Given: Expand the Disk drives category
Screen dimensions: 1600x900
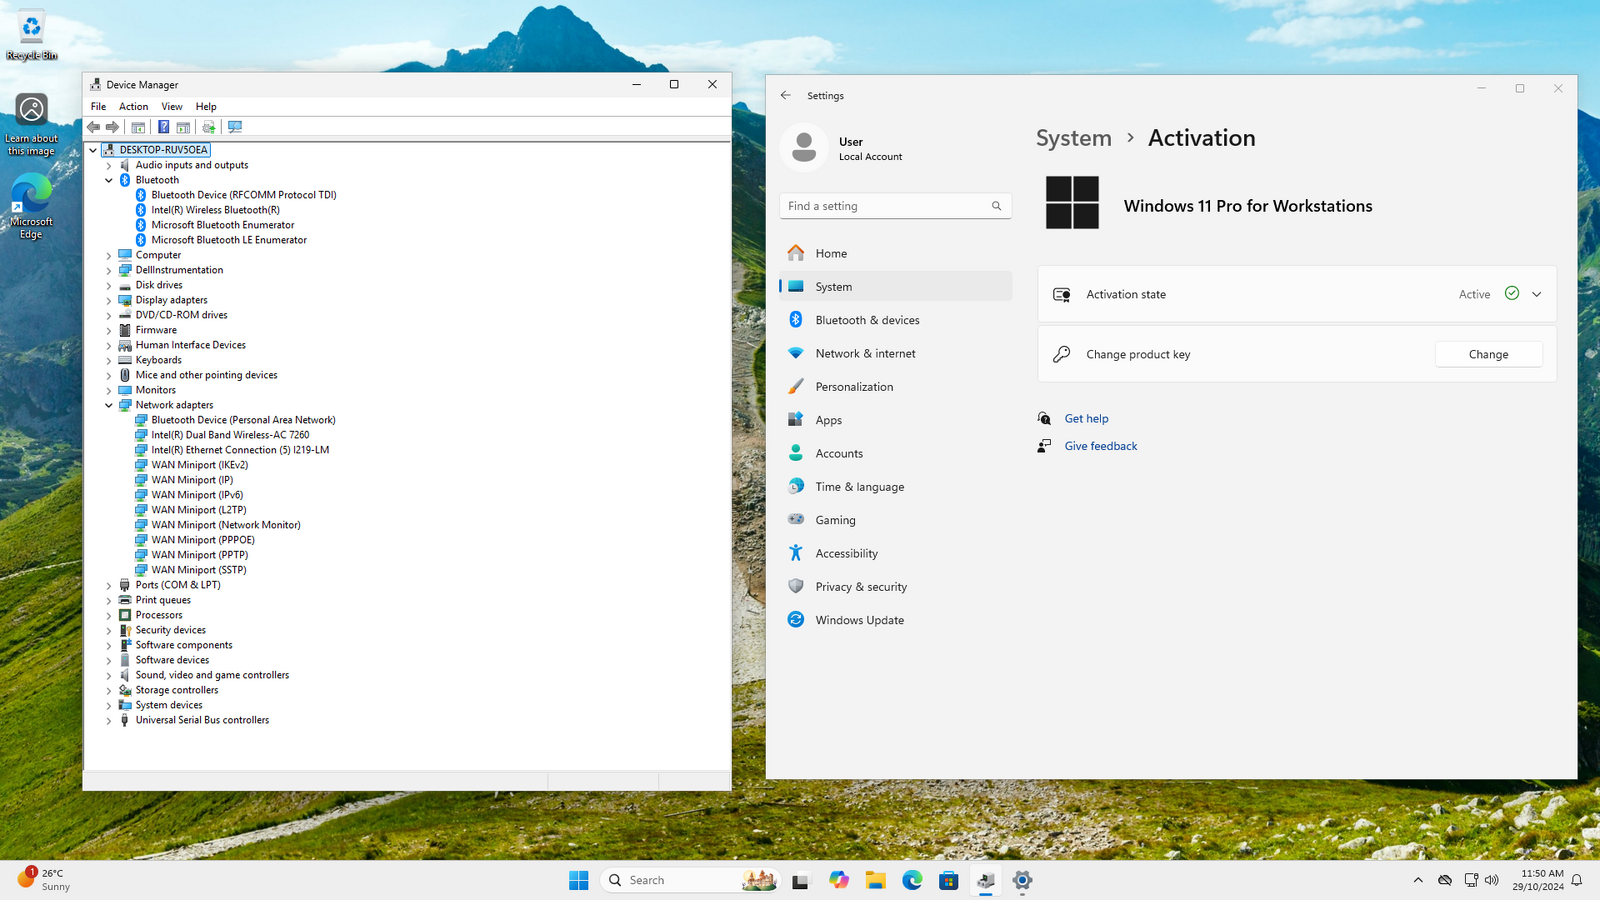Looking at the screenshot, I should [109, 285].
